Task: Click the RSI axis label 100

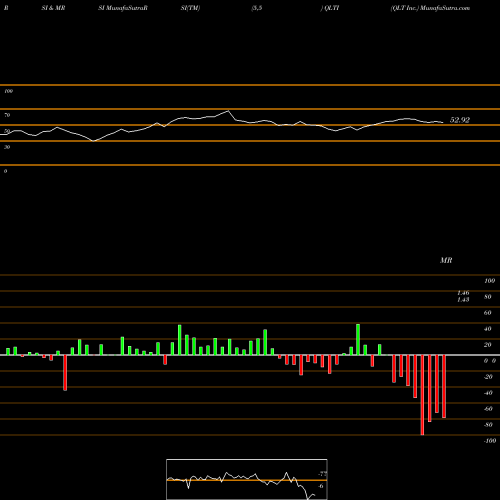Action: [8, 91]
